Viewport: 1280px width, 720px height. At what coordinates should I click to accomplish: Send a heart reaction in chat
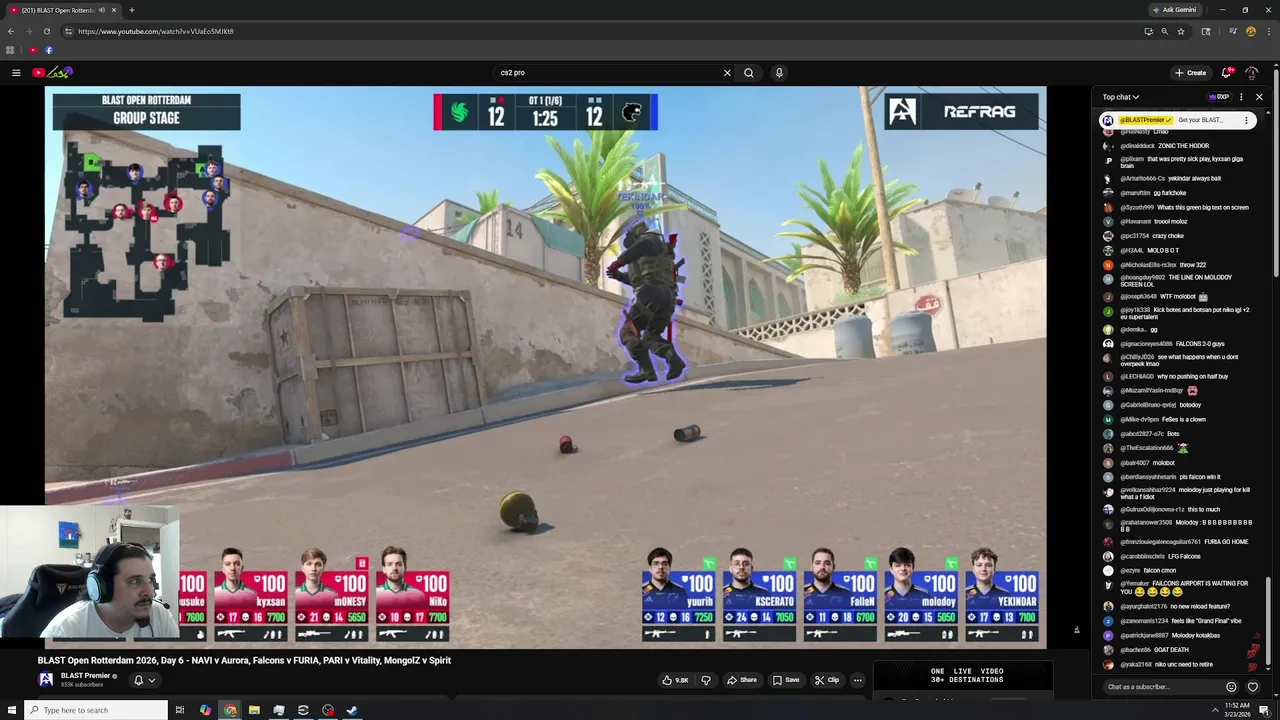1253,687
